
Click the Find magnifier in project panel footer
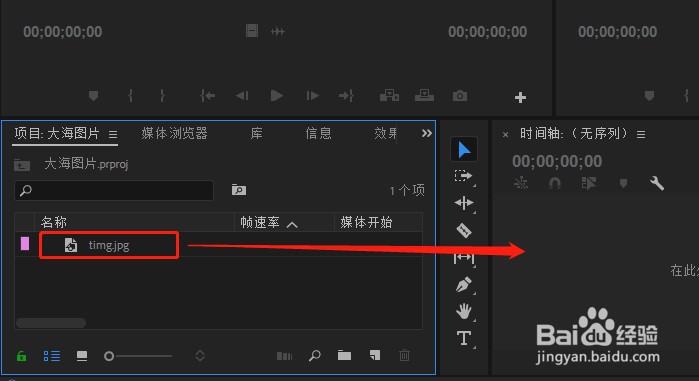click(315, 356)
